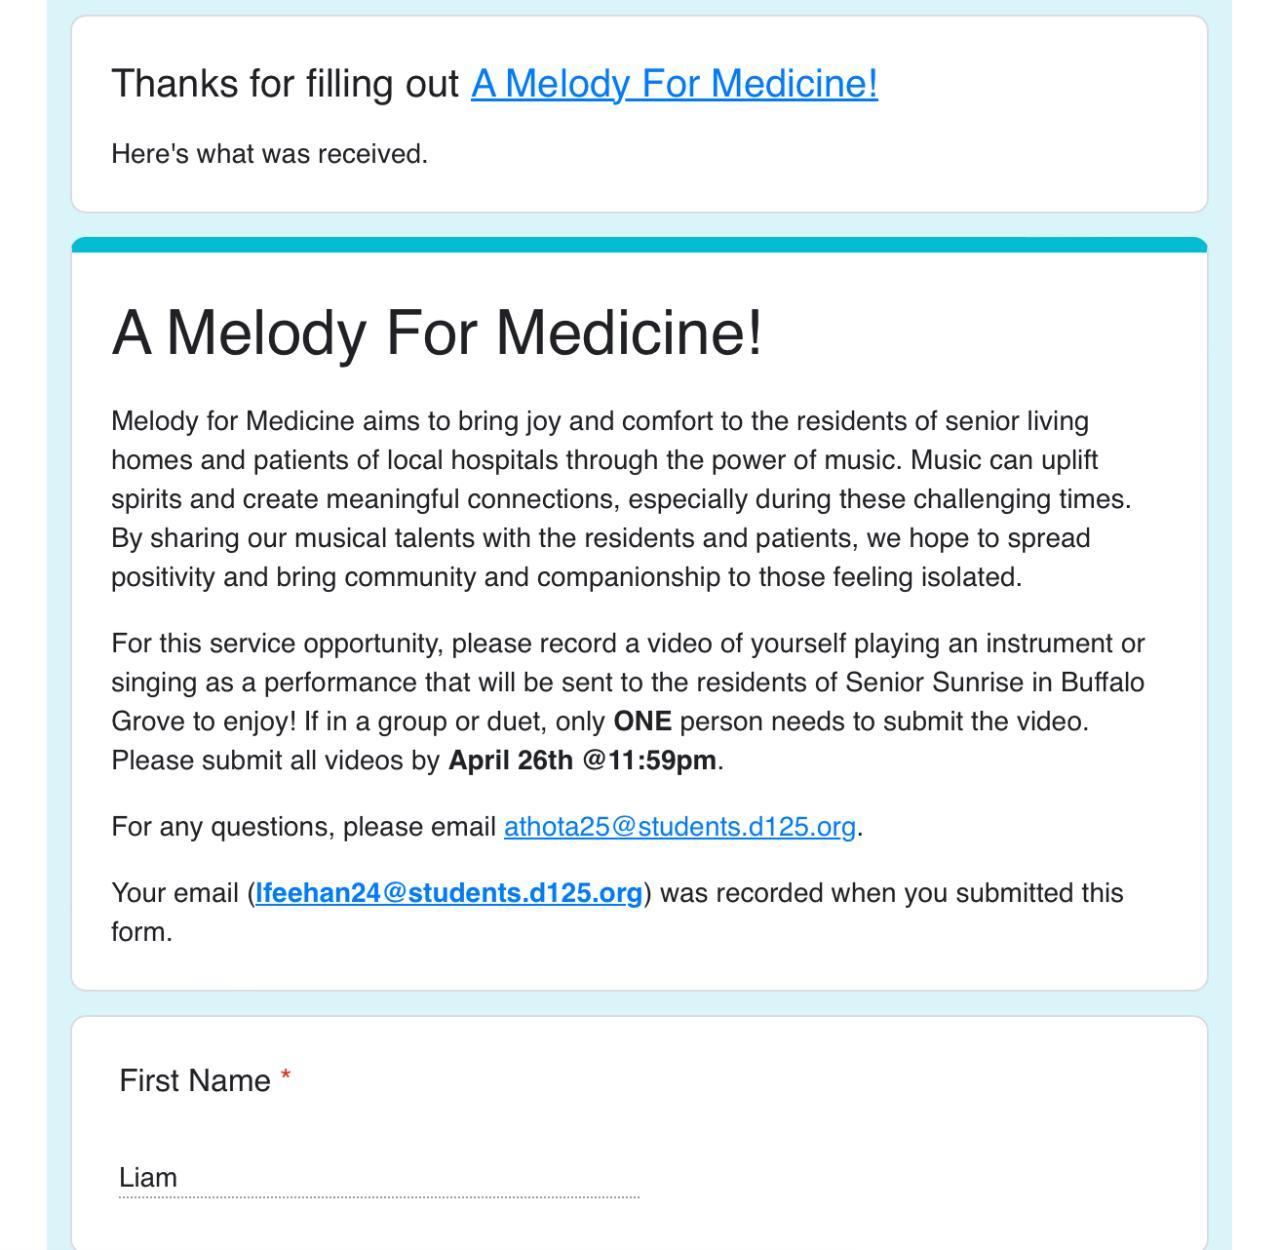
Task: Click the dotted underline below Liam
Action: click(x=379, y=1196)
